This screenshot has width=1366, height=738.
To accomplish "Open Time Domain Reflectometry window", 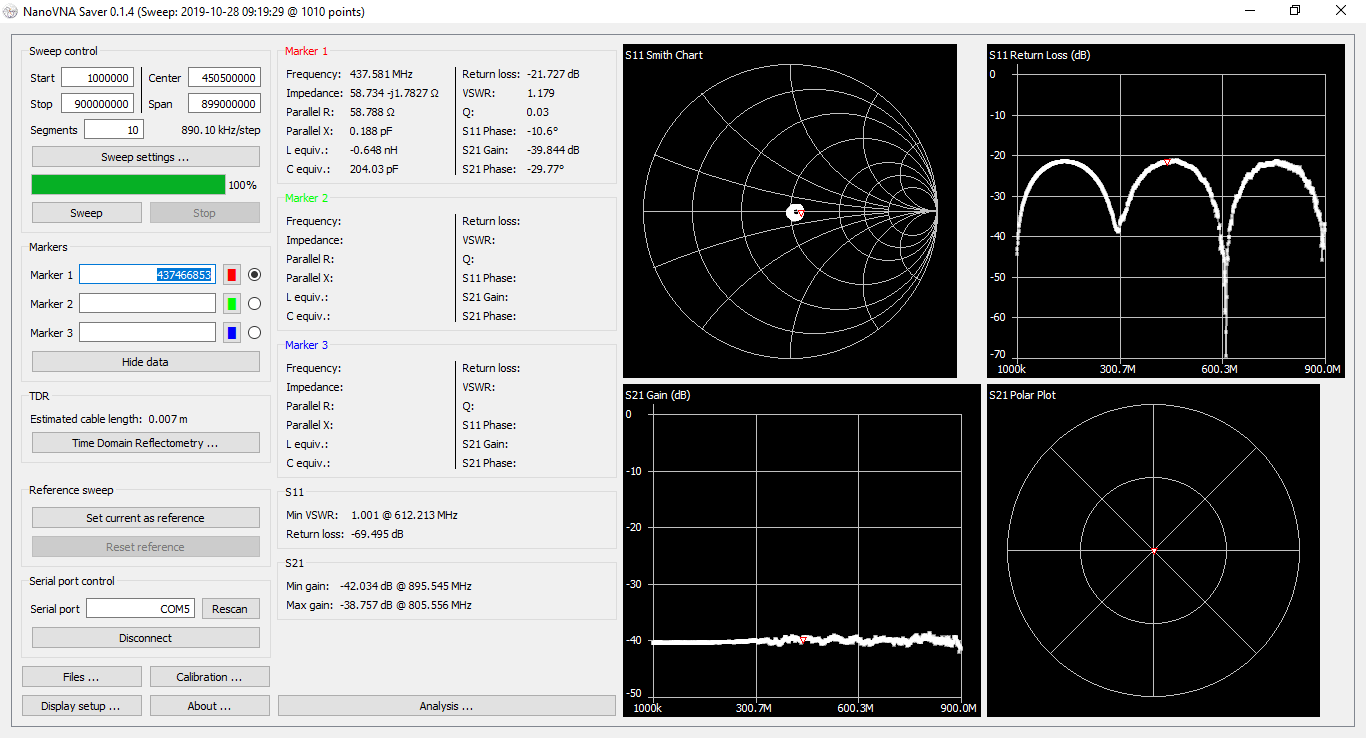I will pos(145,443).
